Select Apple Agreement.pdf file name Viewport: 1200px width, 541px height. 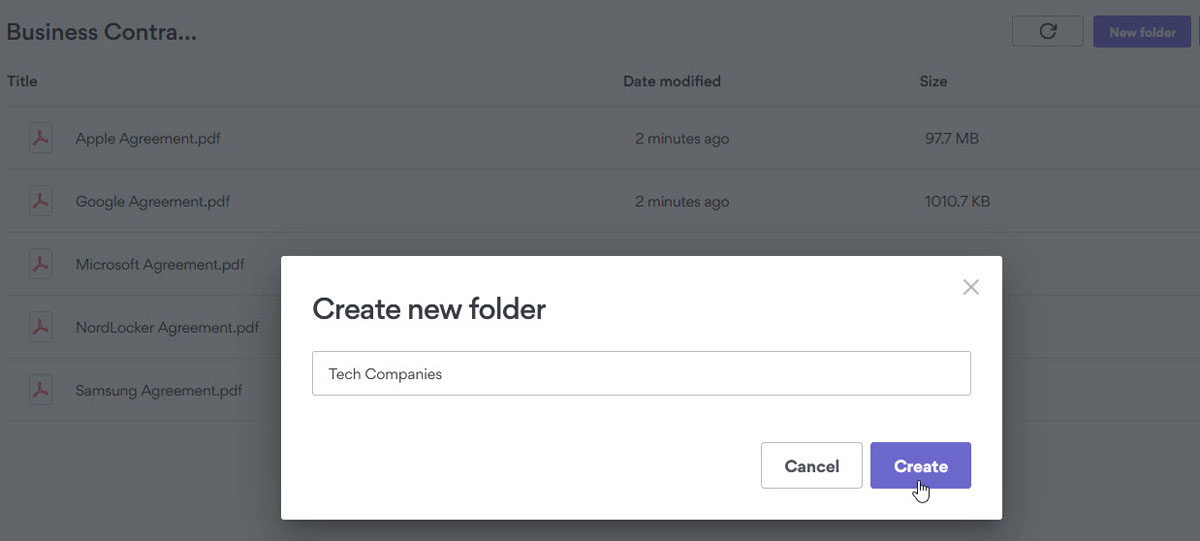coord(148,139)
